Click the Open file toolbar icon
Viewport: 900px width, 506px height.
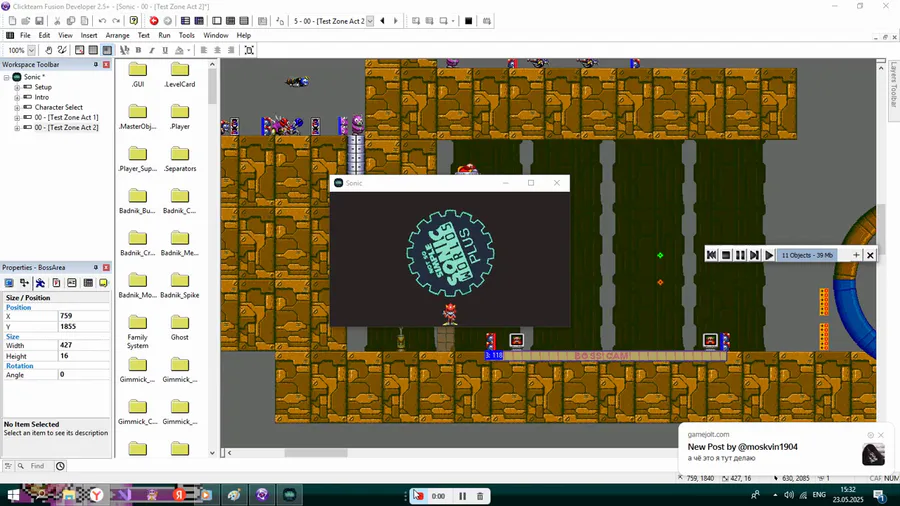pos(26,21)
